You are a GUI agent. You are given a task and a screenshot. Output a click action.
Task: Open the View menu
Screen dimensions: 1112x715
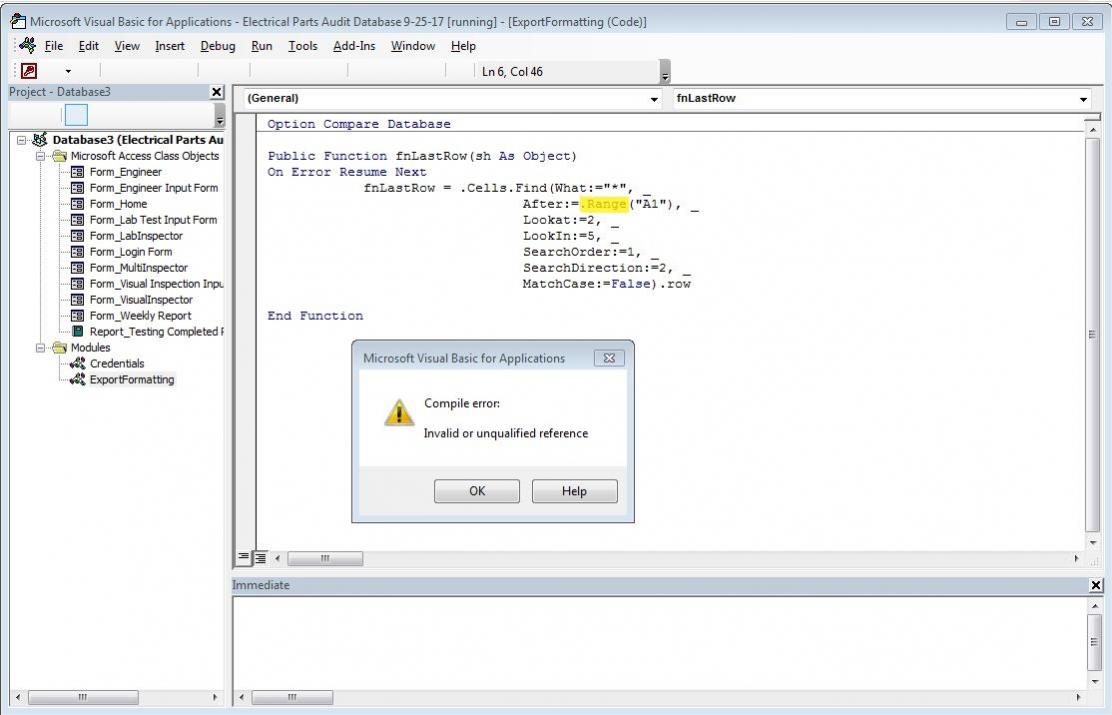127,46
